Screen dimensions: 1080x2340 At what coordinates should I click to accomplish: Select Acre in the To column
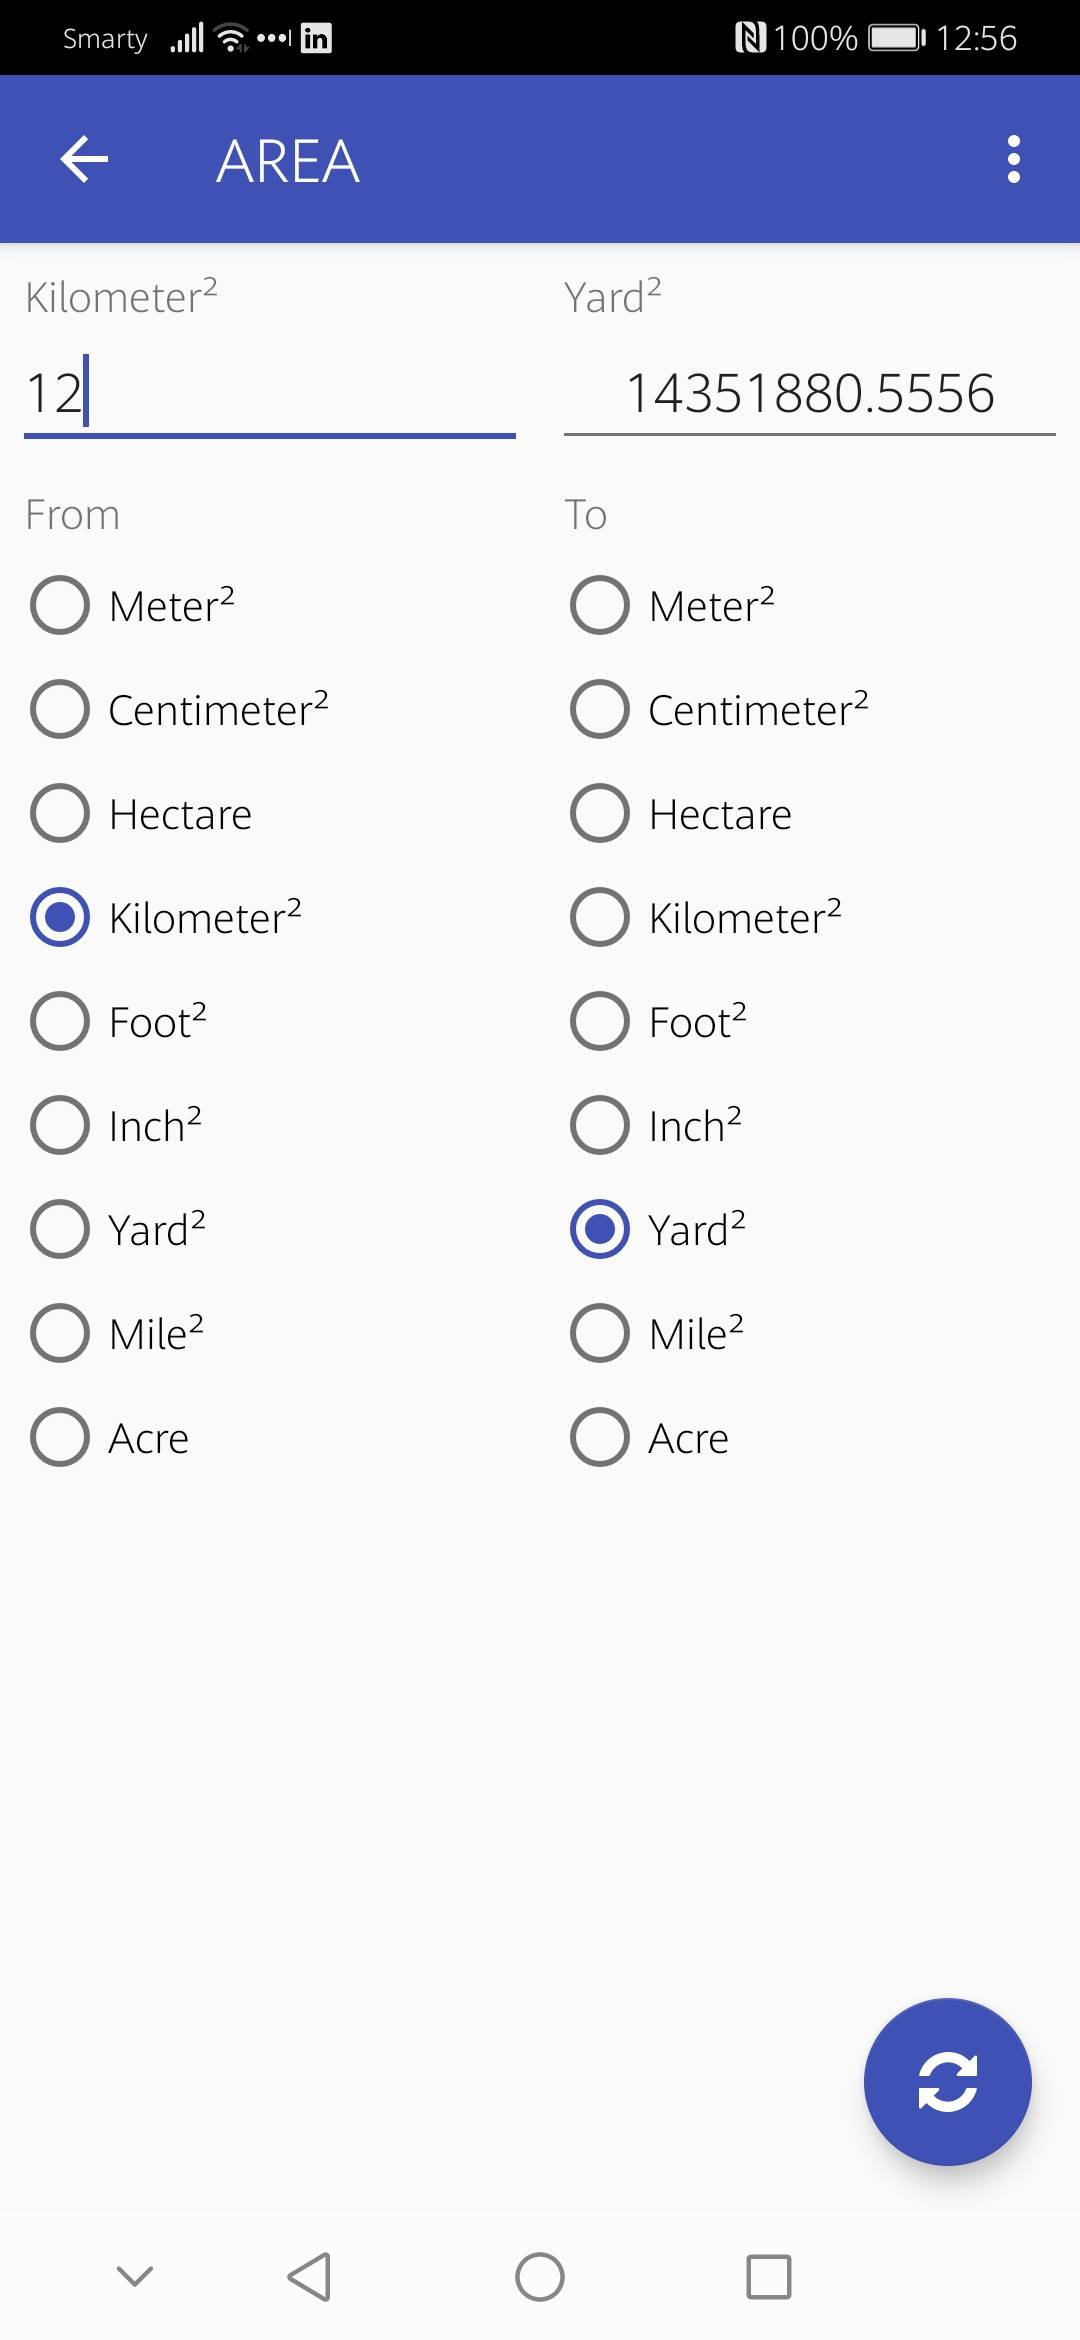[600, 1437]
